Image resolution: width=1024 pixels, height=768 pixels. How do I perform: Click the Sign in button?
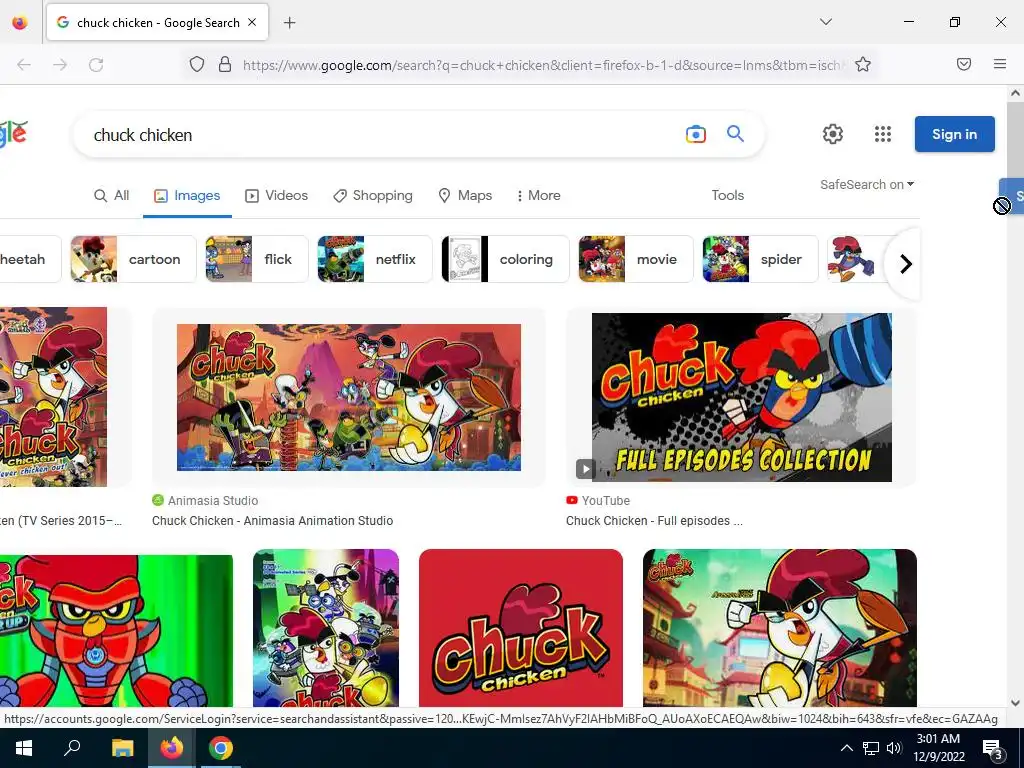pyautogui.click(x=954, y=134)
